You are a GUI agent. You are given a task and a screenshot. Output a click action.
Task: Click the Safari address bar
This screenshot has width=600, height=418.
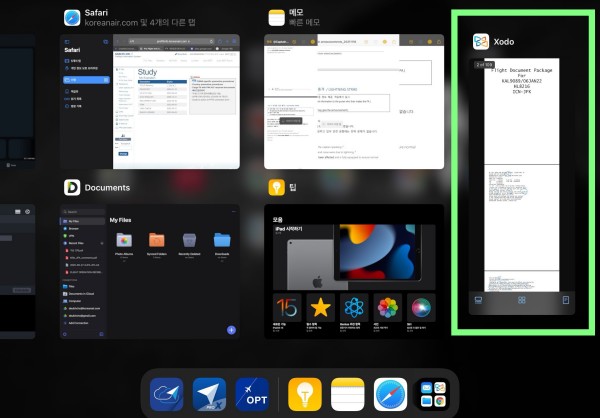point(171,41)
